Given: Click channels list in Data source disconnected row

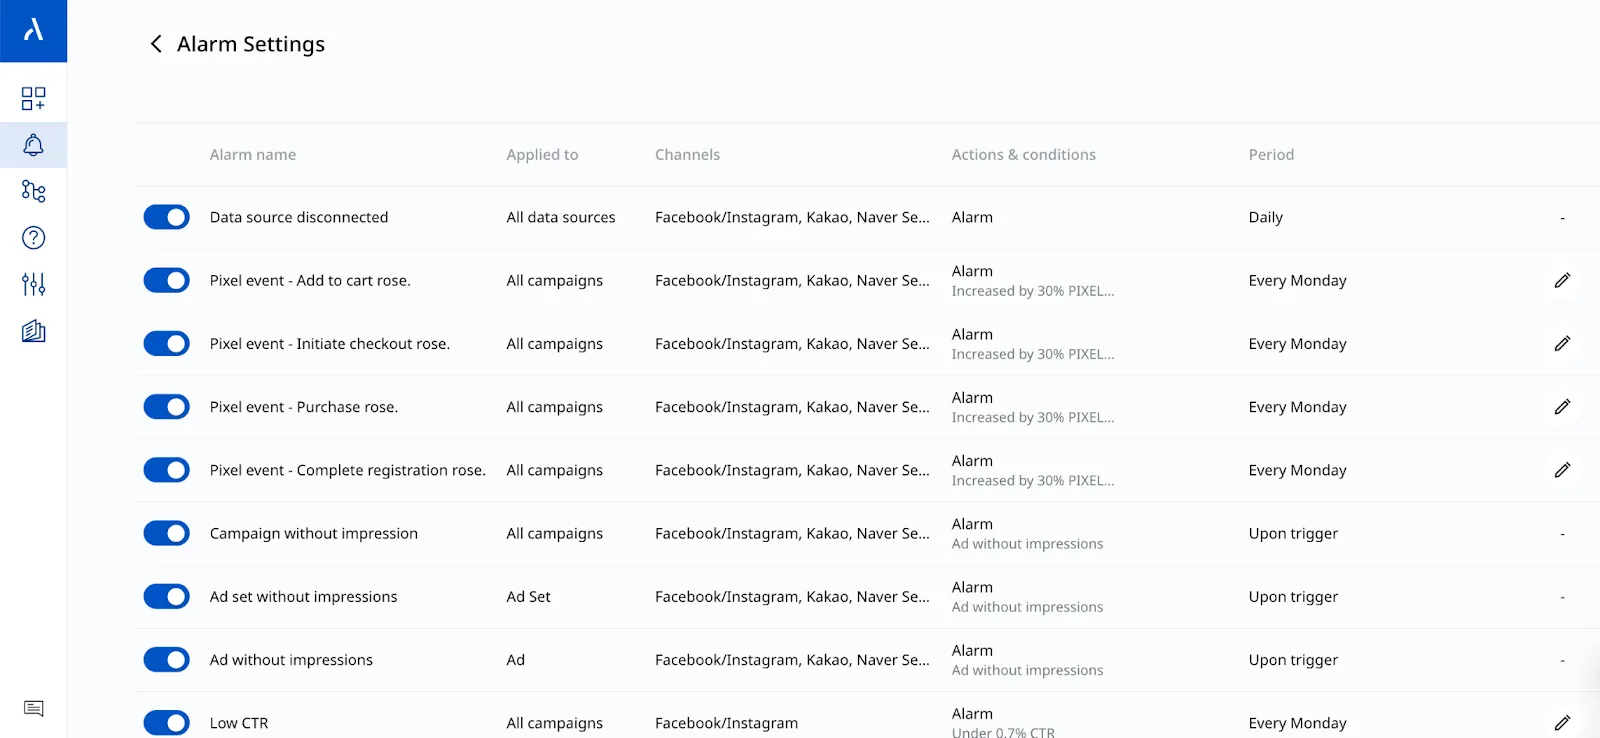Looking at the screenshot, I should pos(792,217).
